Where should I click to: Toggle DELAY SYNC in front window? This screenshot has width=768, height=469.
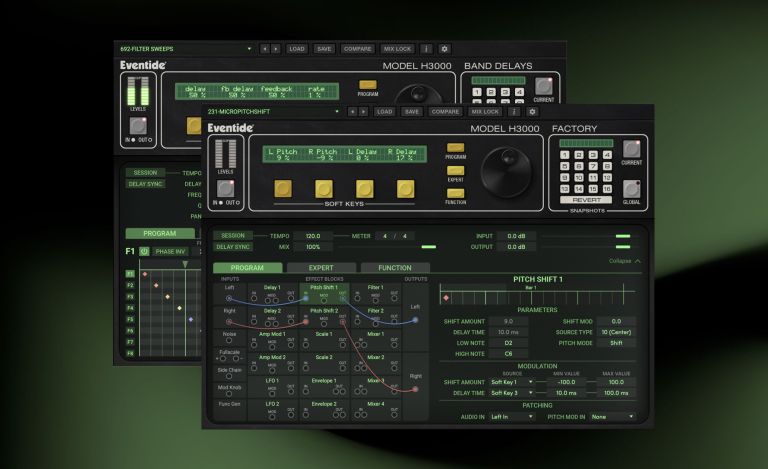click(233, 247)
